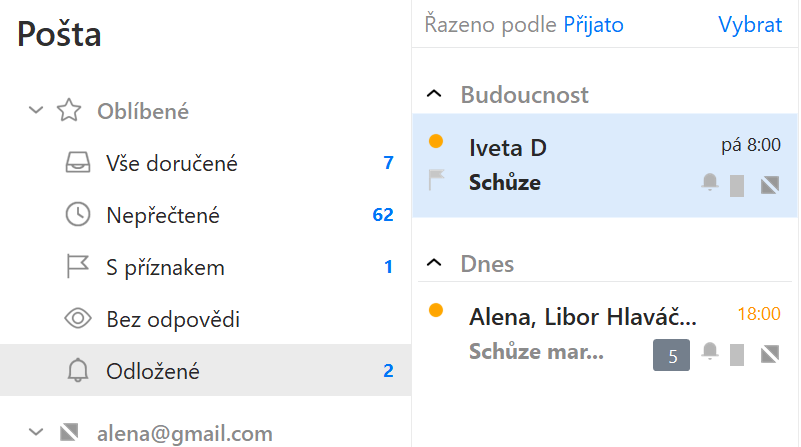Click the Odložené bell icon
Screen dimensions: 801x447
pyautogui.click(x=78, y=370)
